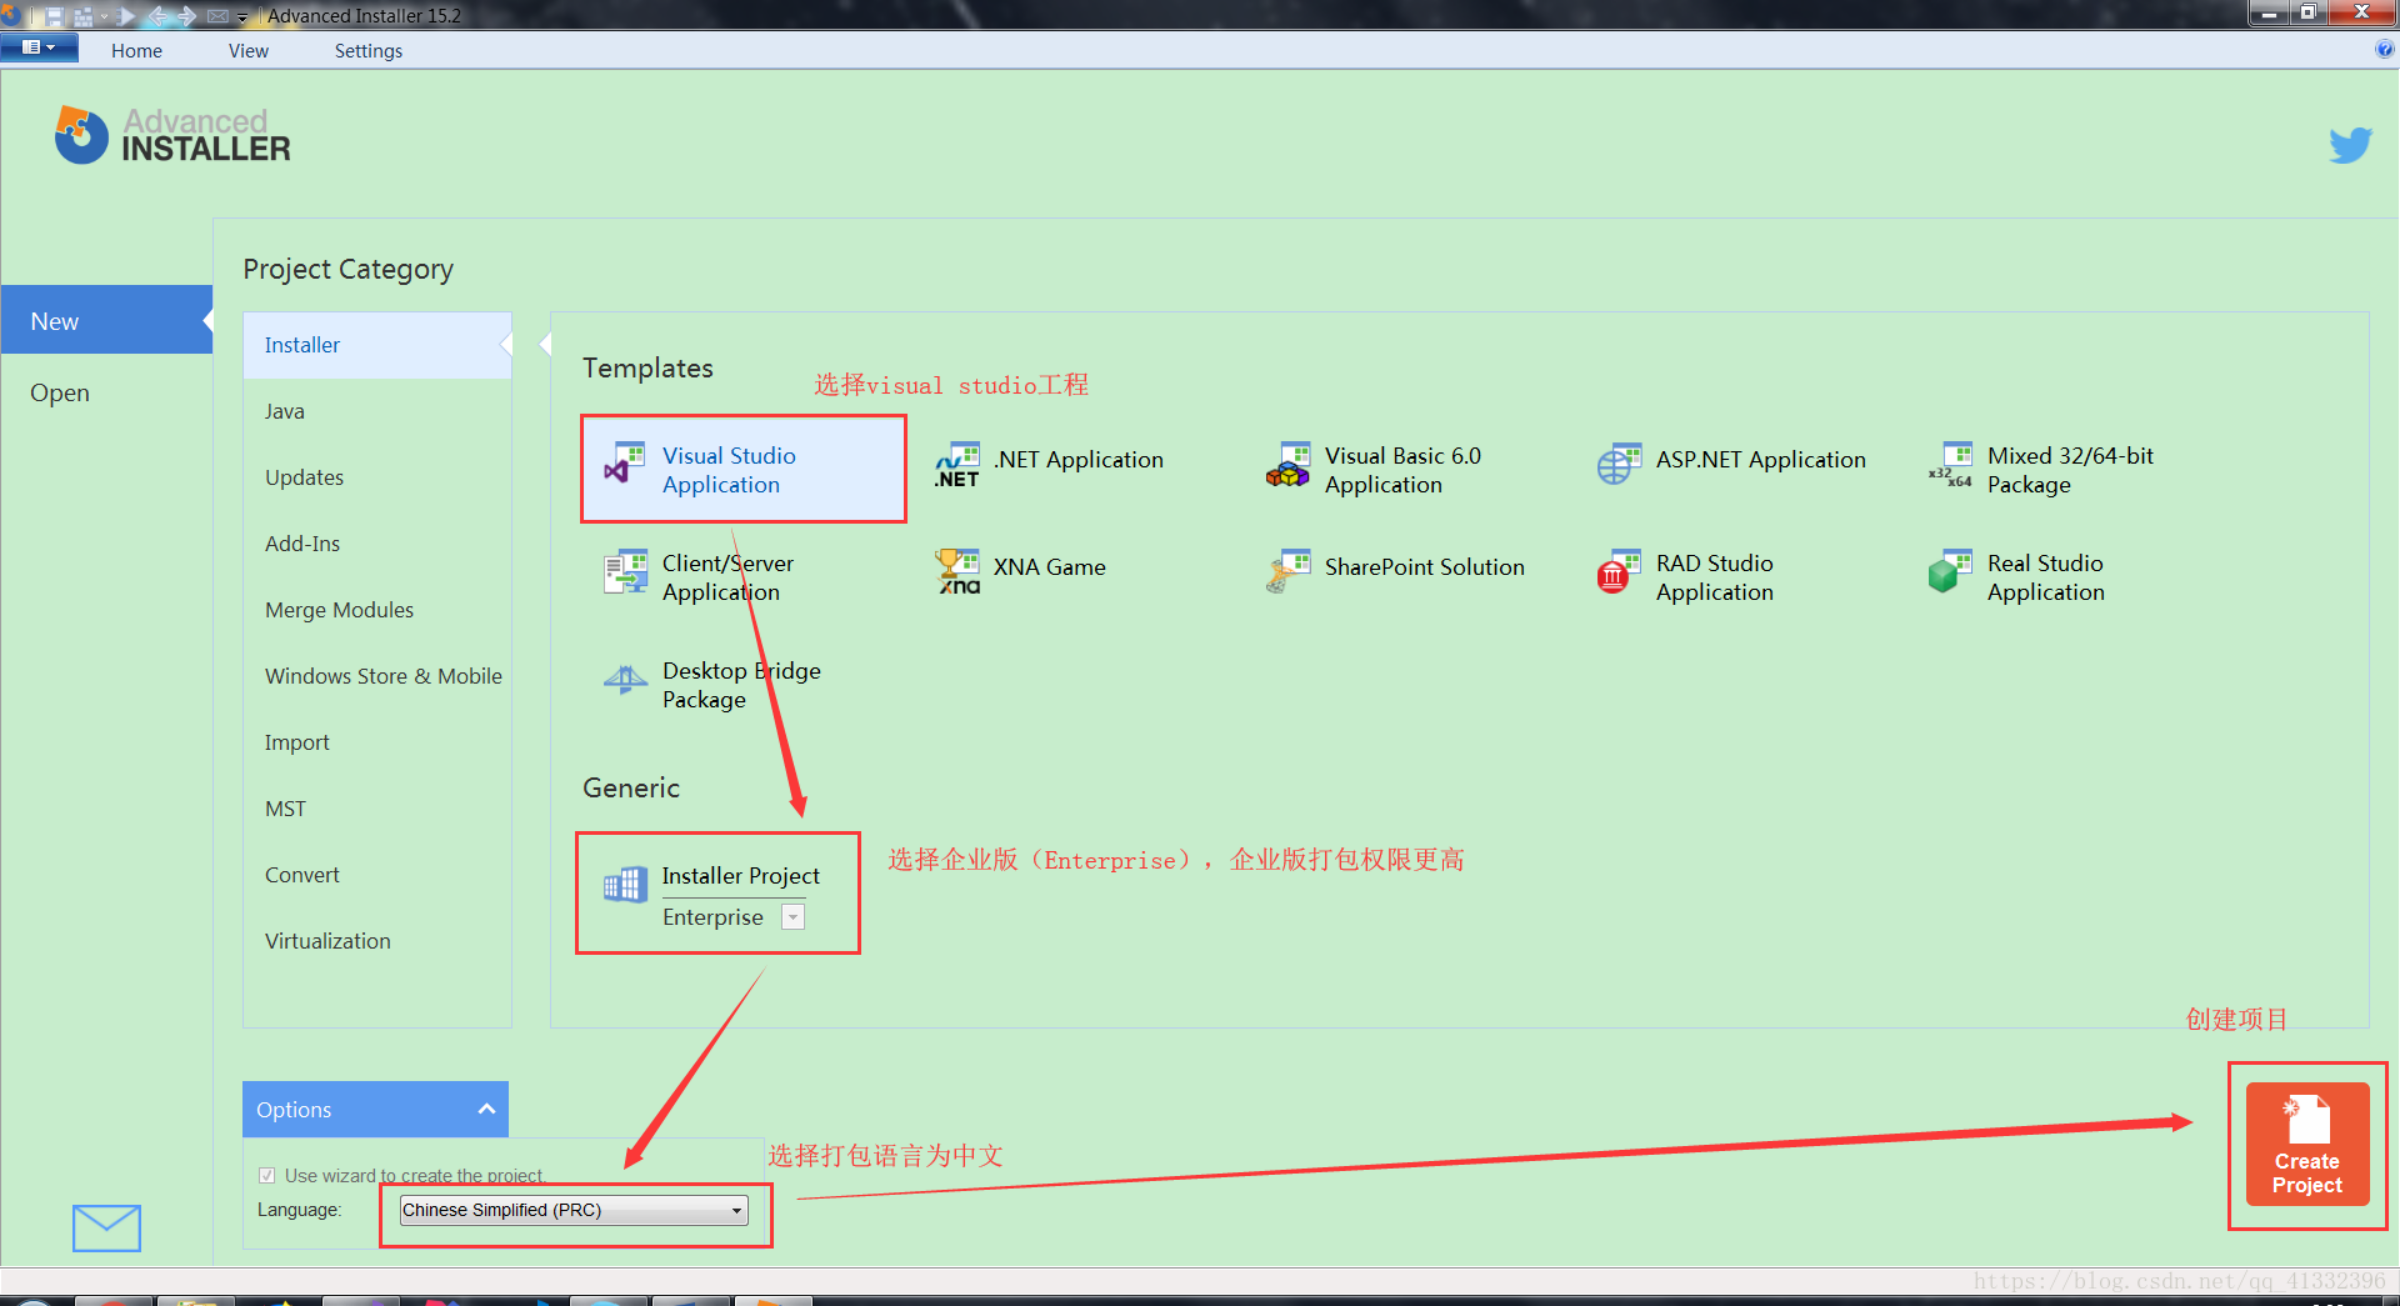Pick the Visual Basic 6.0 Application icon
The height and width of the screenshot is (1307, 2400).
pos(1288,466)
